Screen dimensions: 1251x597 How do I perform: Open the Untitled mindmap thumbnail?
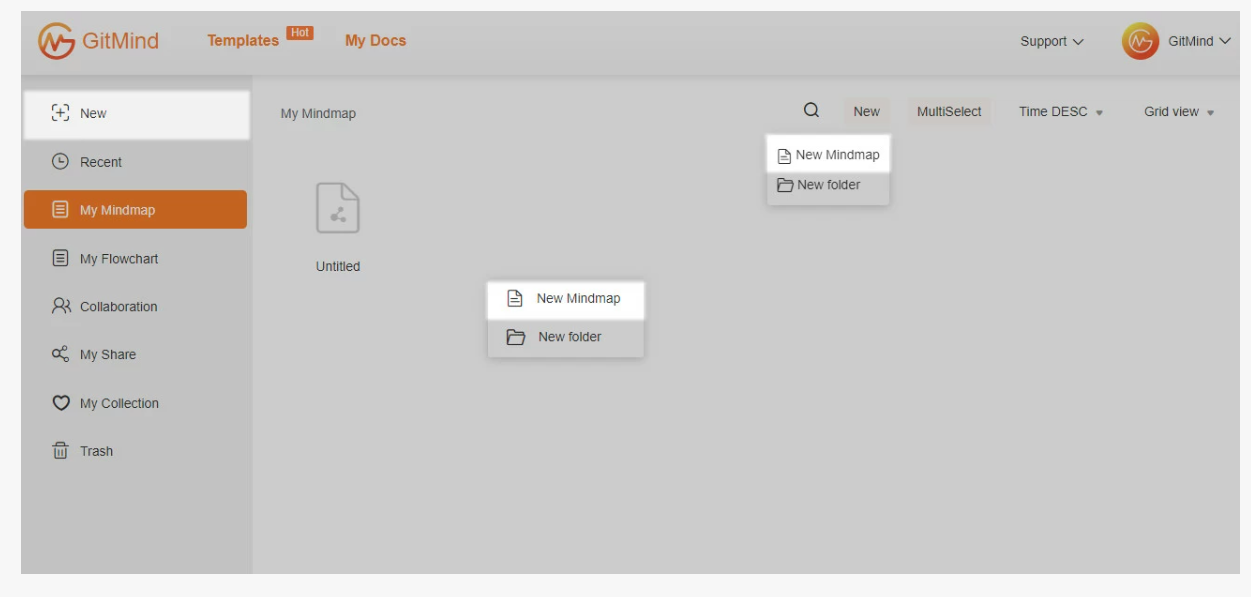[x=335, y=212]
